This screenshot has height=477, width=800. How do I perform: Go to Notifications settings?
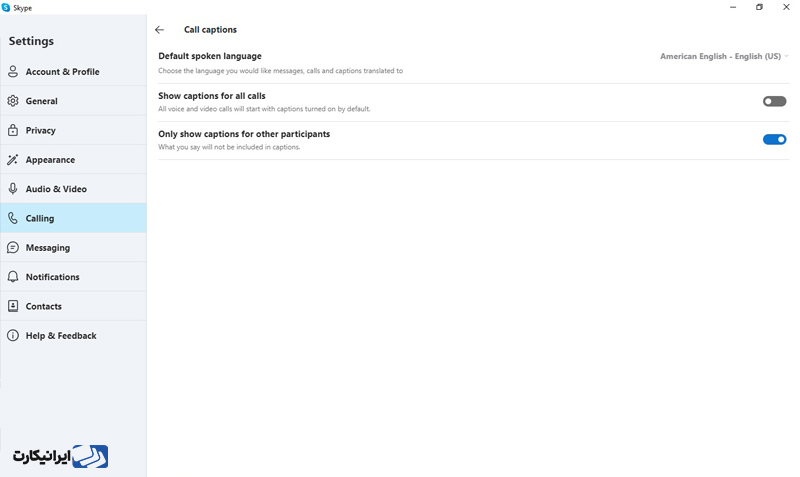[73, 277]
